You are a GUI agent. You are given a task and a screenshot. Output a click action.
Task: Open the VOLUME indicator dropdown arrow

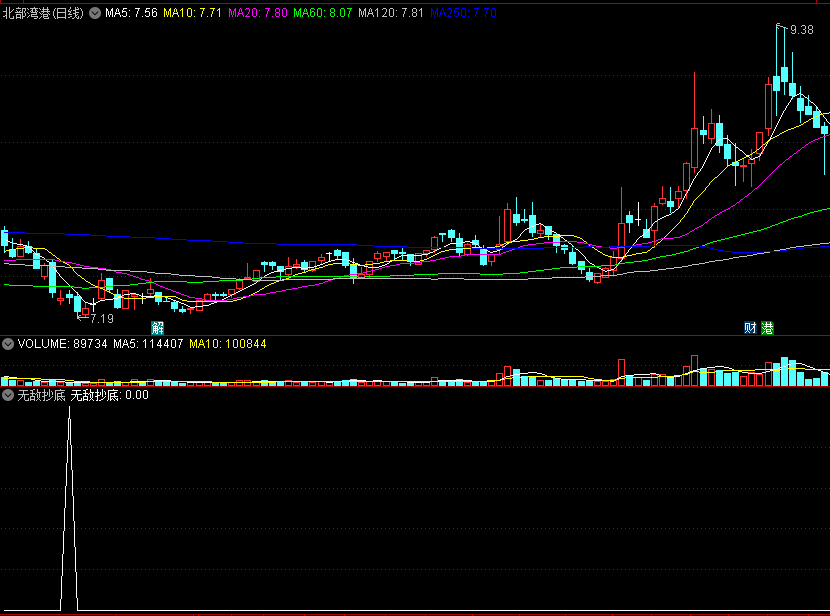[8, 344]
